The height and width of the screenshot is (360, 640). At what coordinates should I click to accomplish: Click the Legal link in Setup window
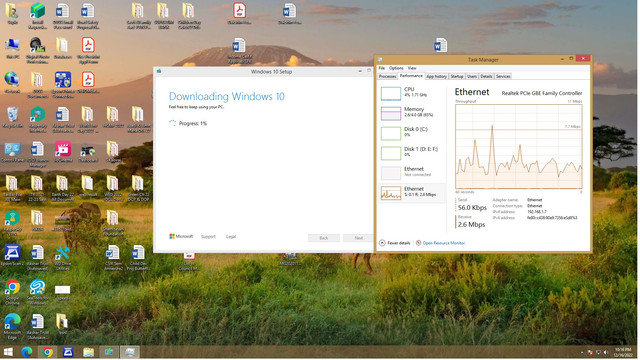coord(231,237)
